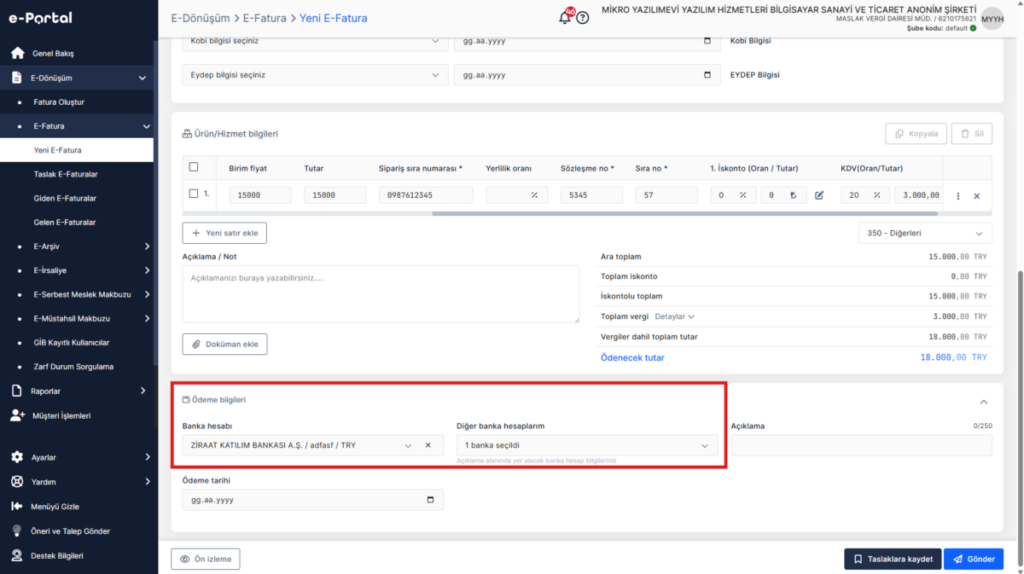The width and height of the screenshot is (1024, 574).
Task: Open Taslak E-Faturalar menu item
Action: (x=65, y=174)
